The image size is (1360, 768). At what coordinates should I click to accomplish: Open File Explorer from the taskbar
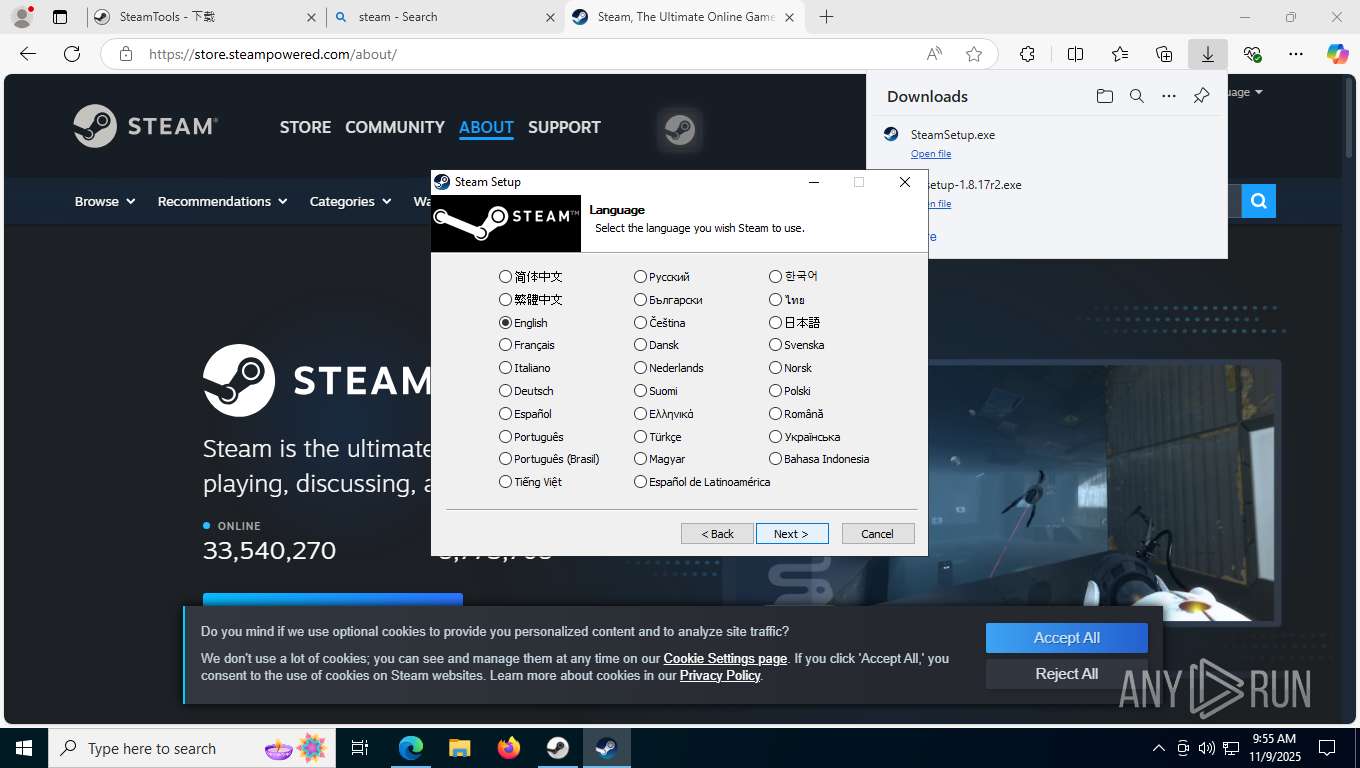[459, 748]
